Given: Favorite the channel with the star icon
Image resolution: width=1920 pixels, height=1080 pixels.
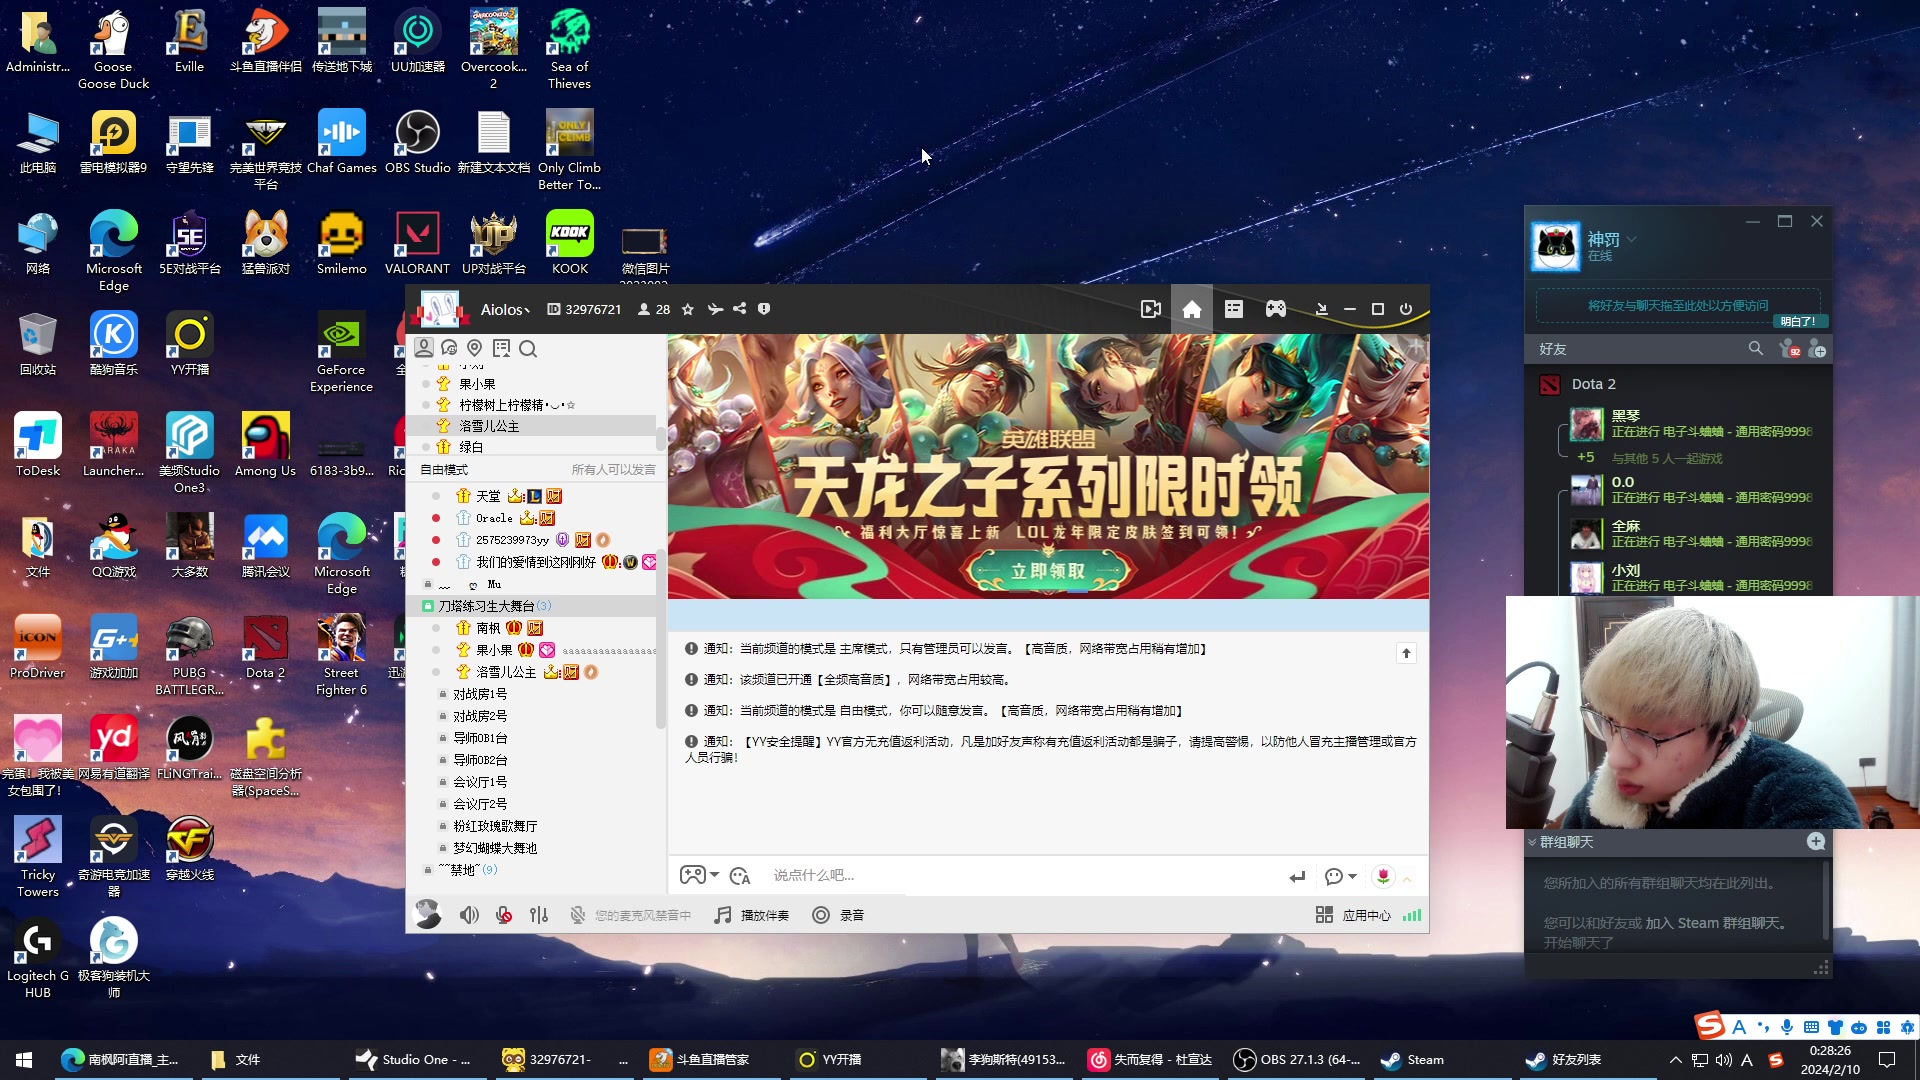Looking at the screenshot, I should 688,309.
